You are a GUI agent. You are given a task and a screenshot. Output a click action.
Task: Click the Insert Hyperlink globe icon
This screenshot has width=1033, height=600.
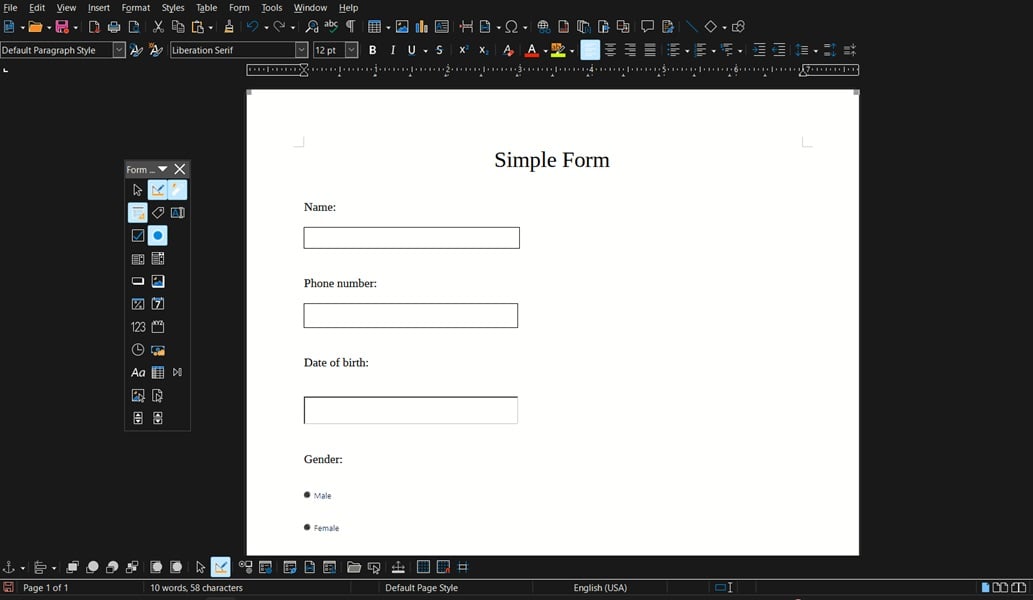click(x=544, y=26)
